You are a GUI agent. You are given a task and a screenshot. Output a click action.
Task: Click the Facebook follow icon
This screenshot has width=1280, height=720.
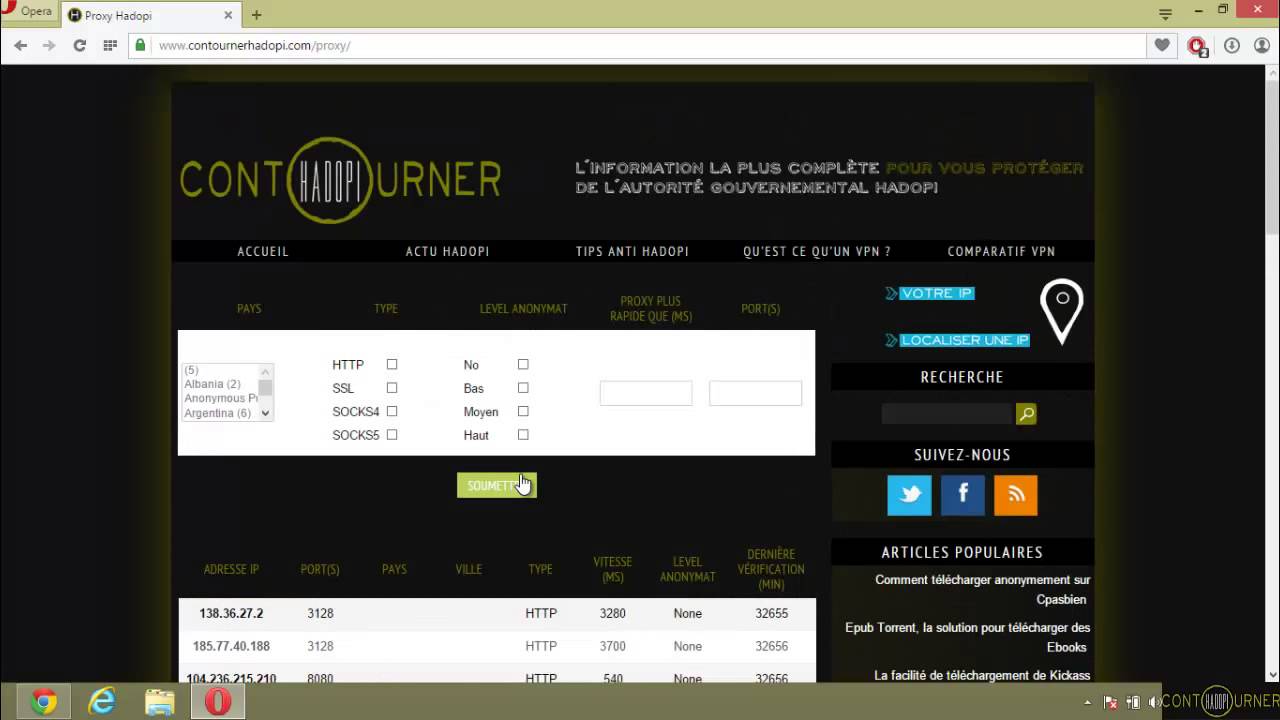[x=963, y=495]
